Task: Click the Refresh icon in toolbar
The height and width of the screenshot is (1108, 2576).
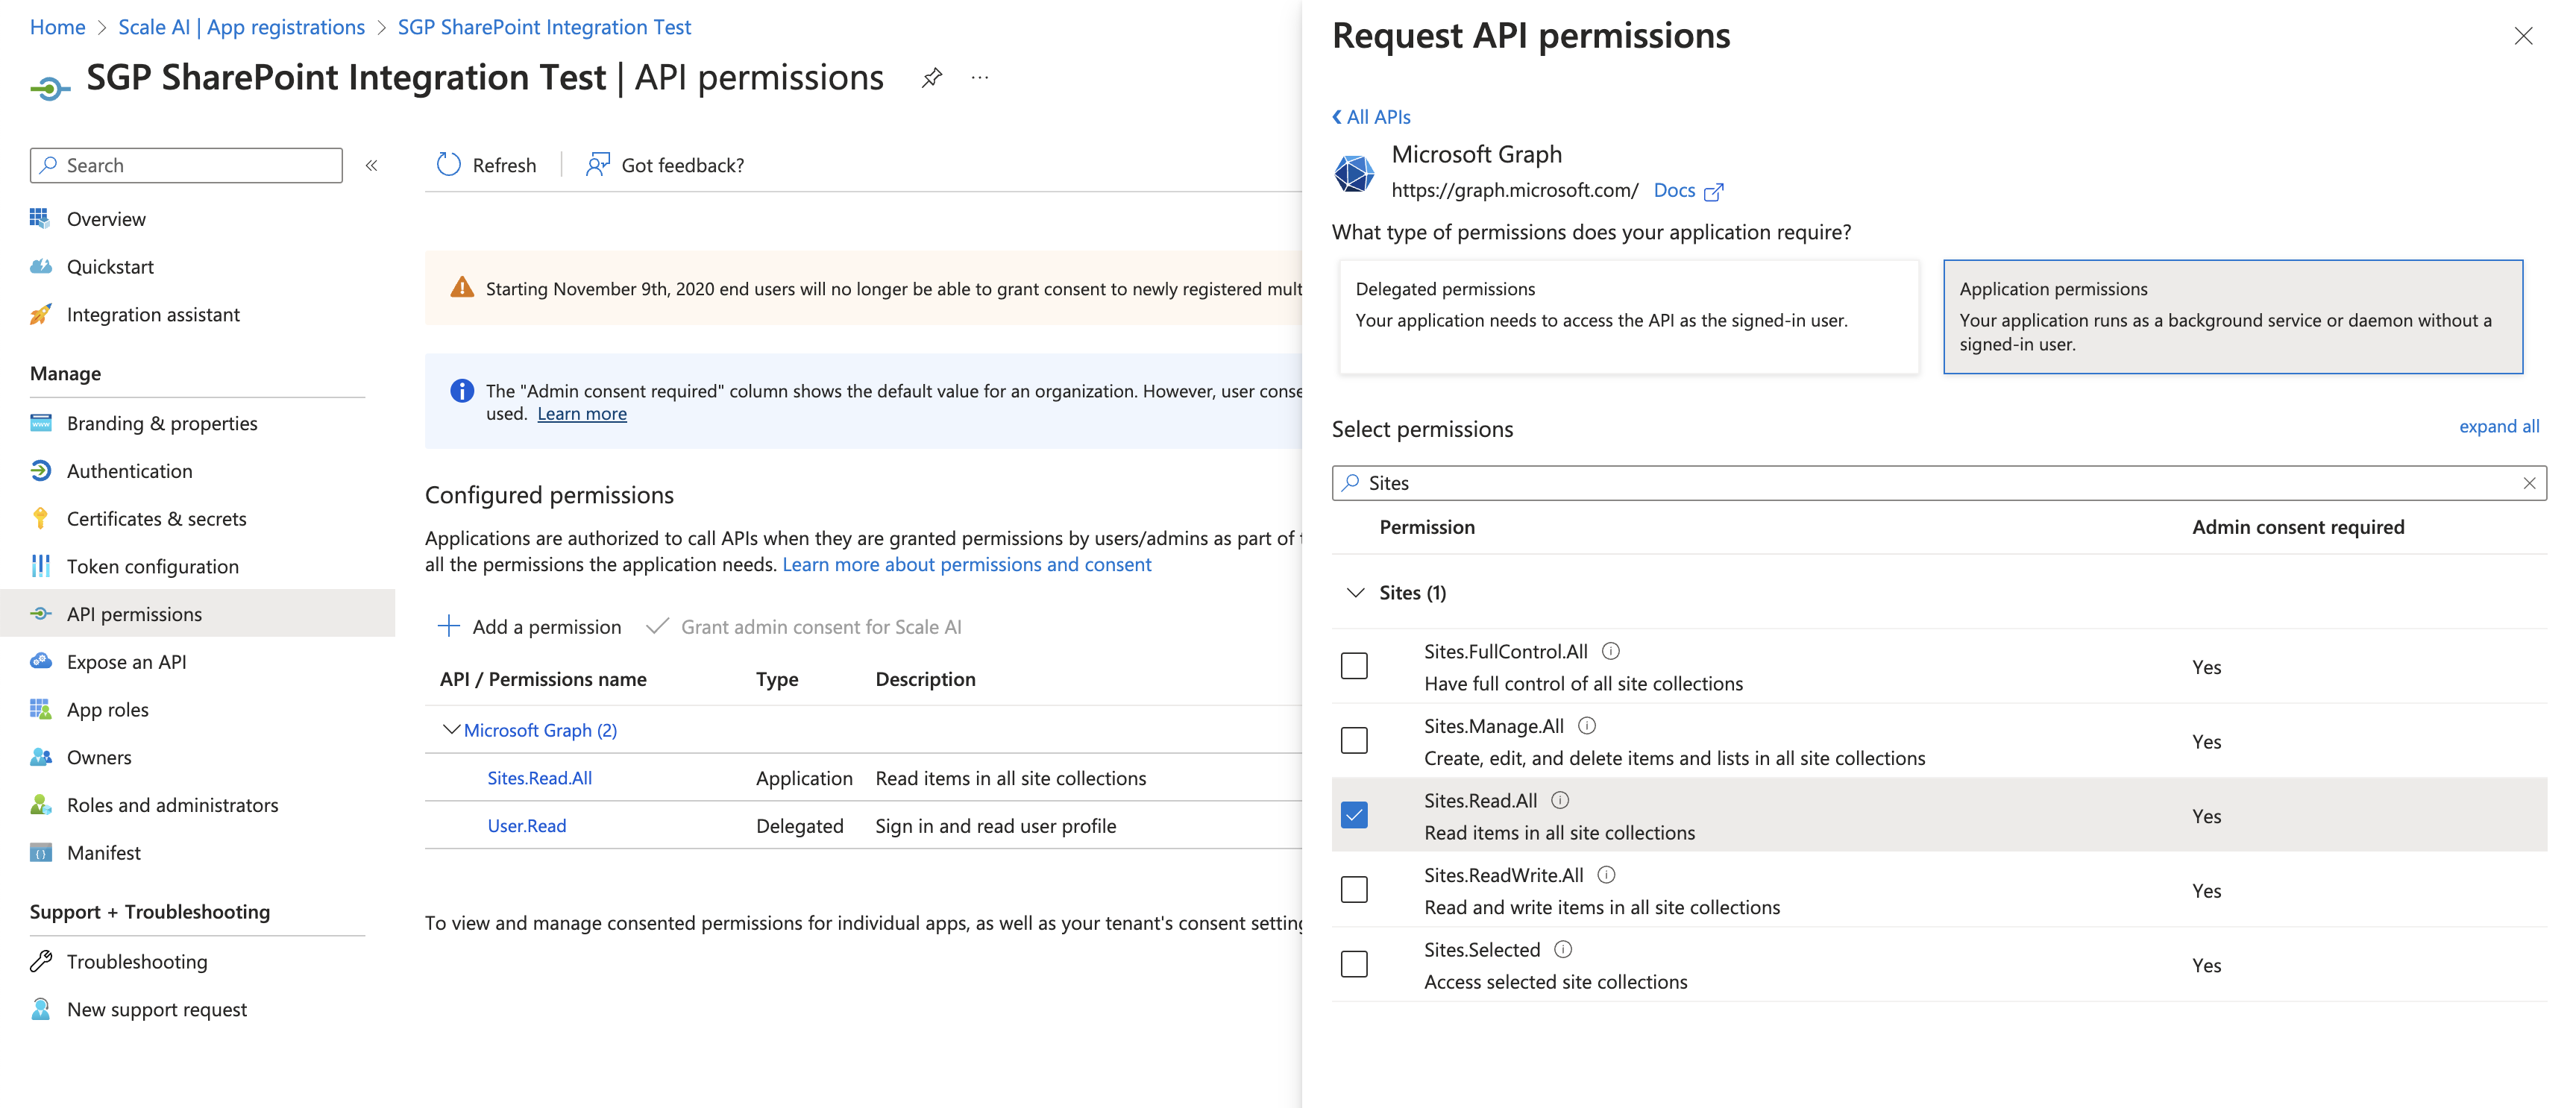Action: [448, 165]
